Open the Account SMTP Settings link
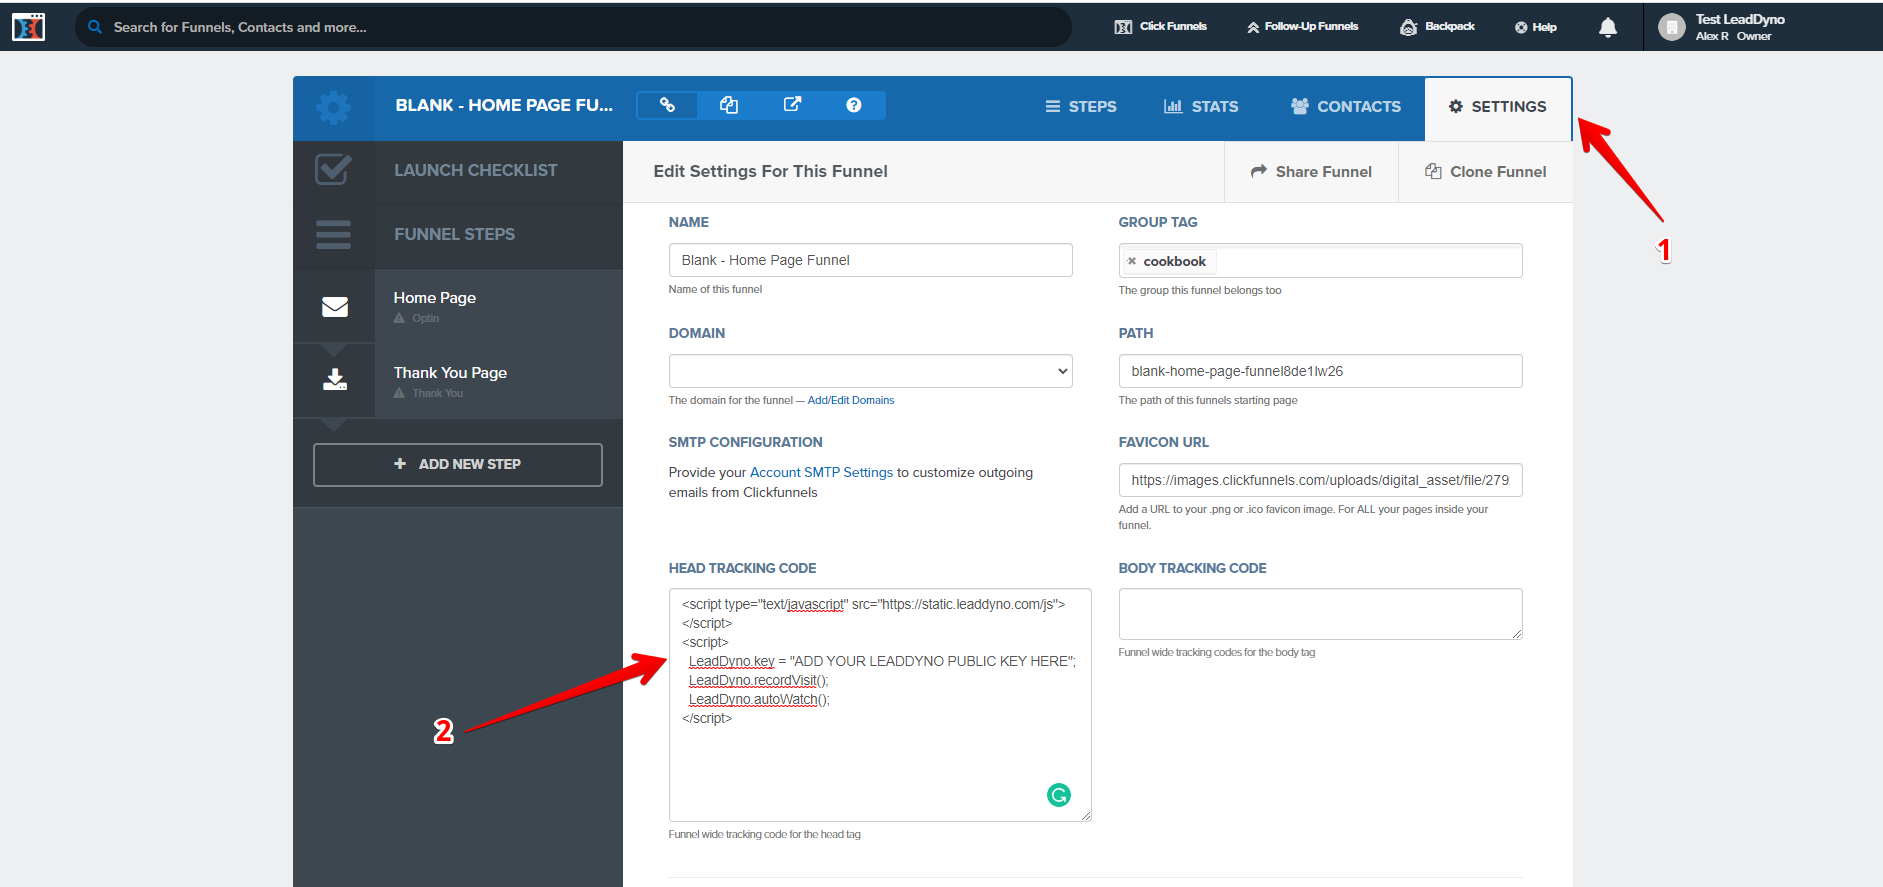Image resolution: width=1883 pixels, height=887 pixels. [x=821, y=473]
